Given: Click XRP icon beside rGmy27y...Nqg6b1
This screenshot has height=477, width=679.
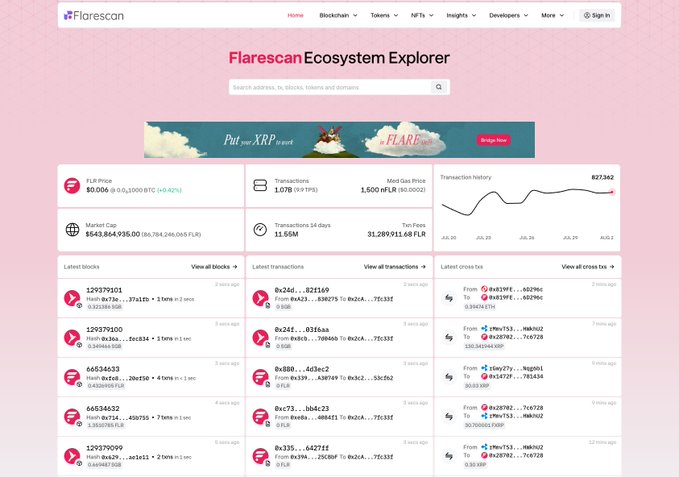Looking at the screenshot, I should tap(484, 368).
